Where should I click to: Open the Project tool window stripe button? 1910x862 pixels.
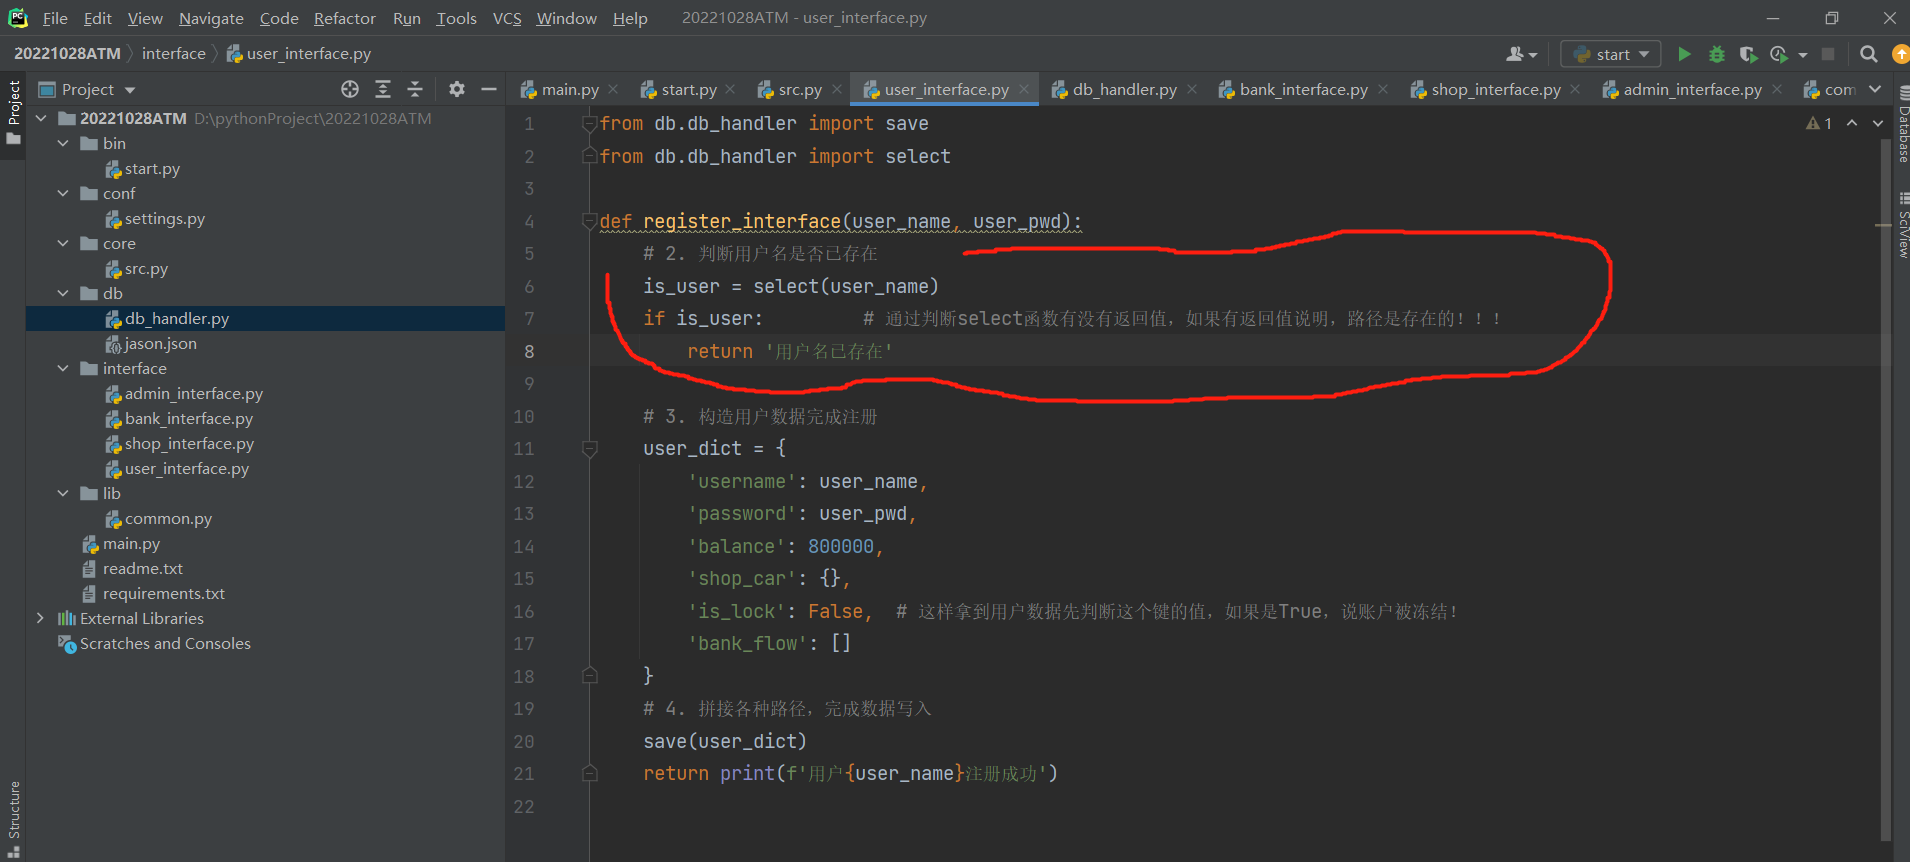(13, 111)
